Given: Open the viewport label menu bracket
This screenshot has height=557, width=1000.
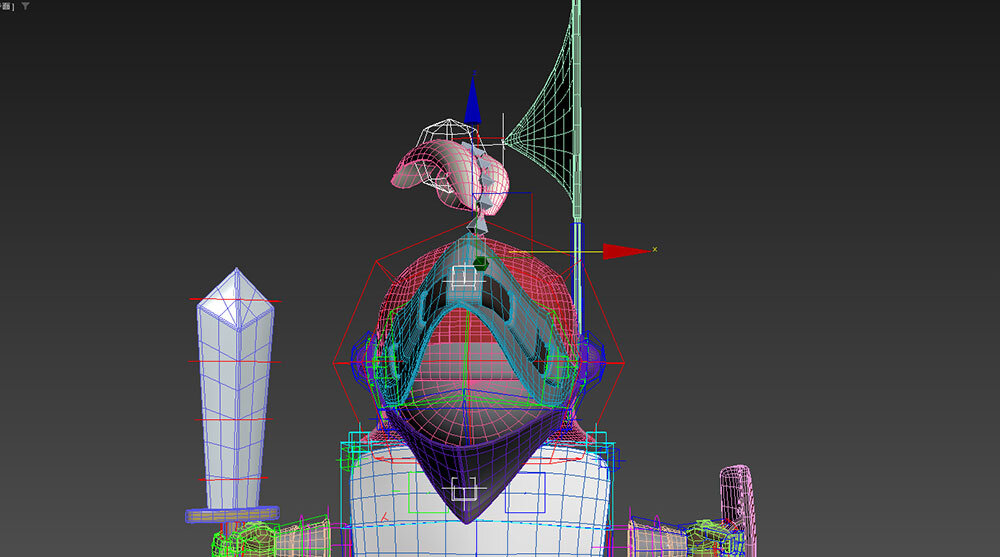Looking at the screenshot, I should (x=7, y=6).
